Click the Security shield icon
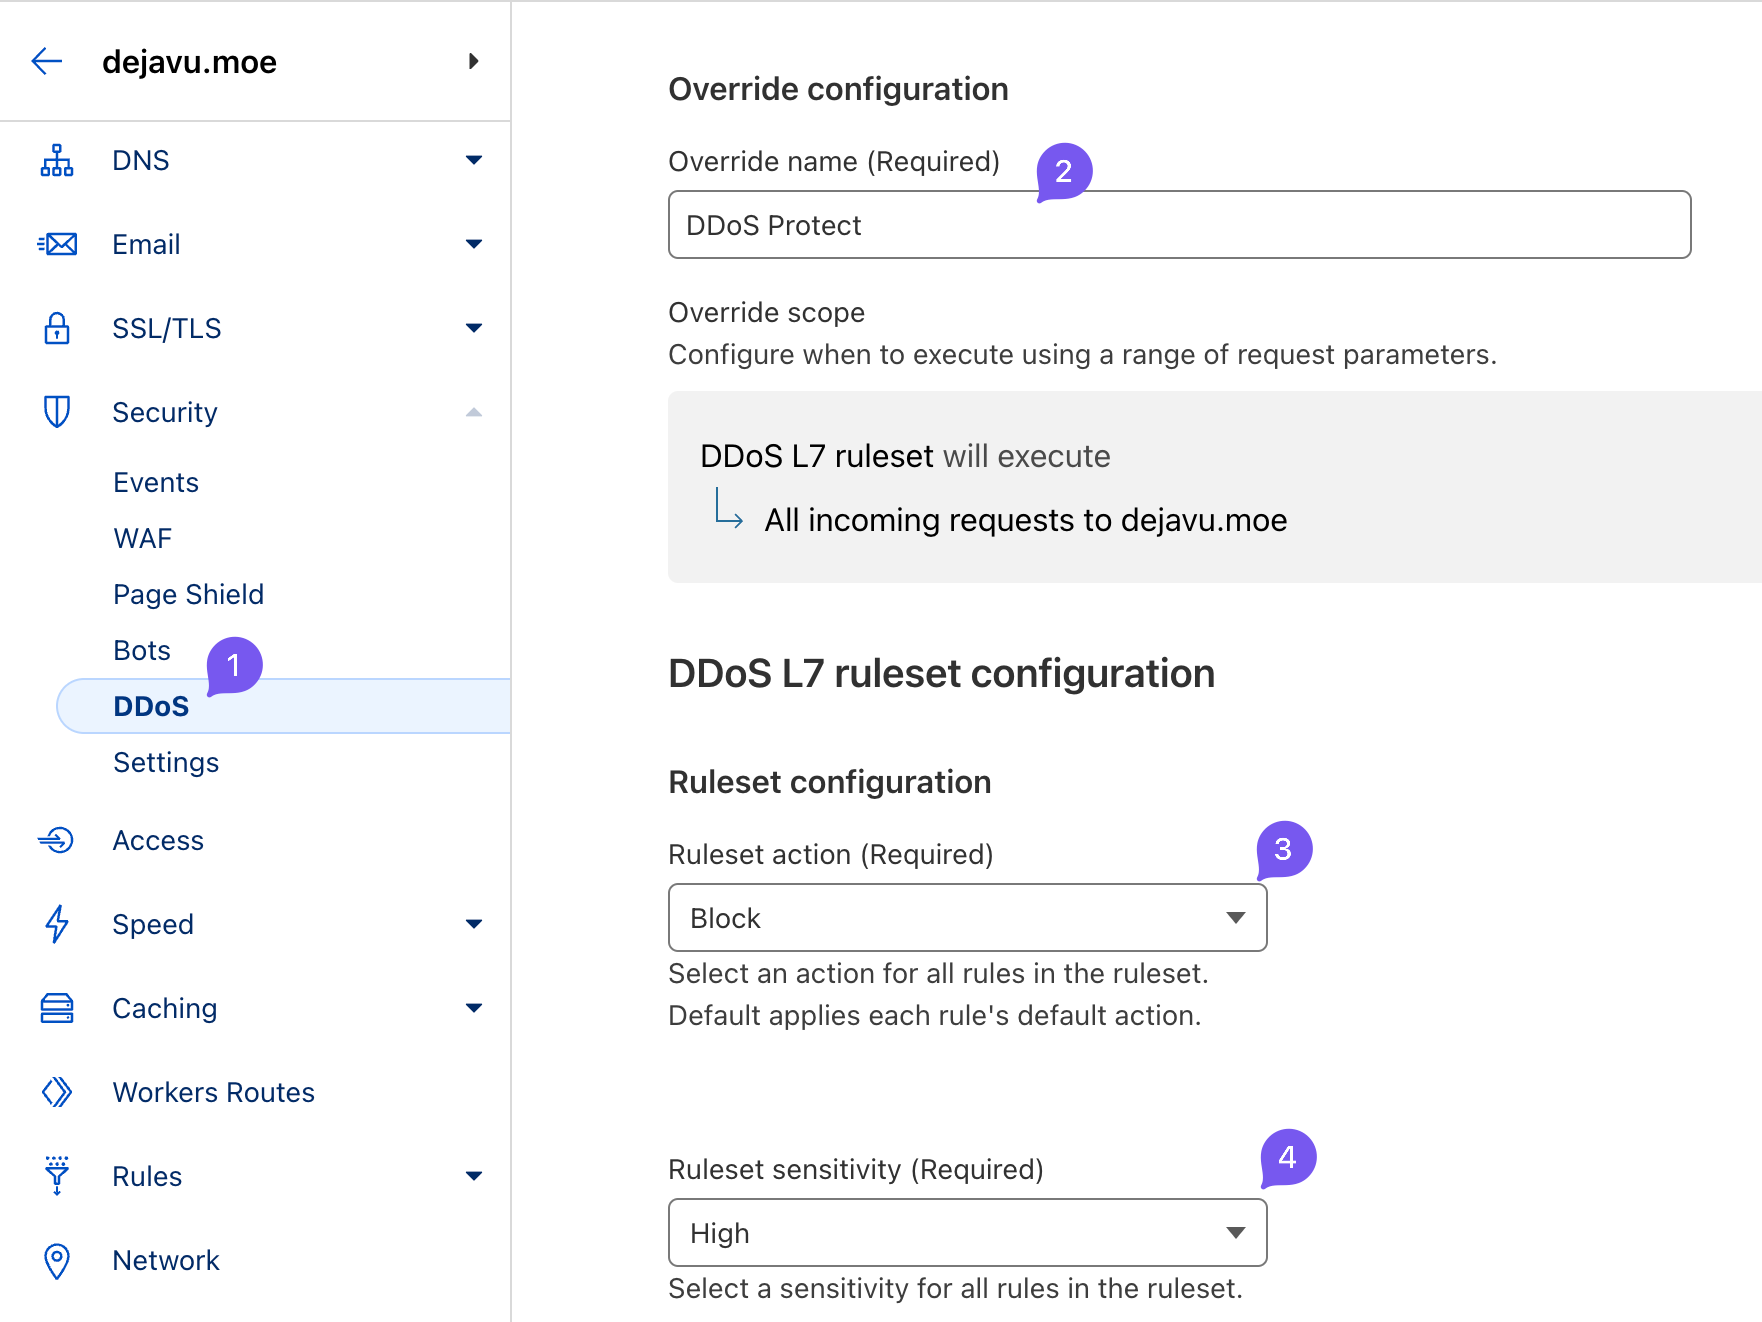The height and width of the screenshot is (1322, 1762). (x=57, y=412)
